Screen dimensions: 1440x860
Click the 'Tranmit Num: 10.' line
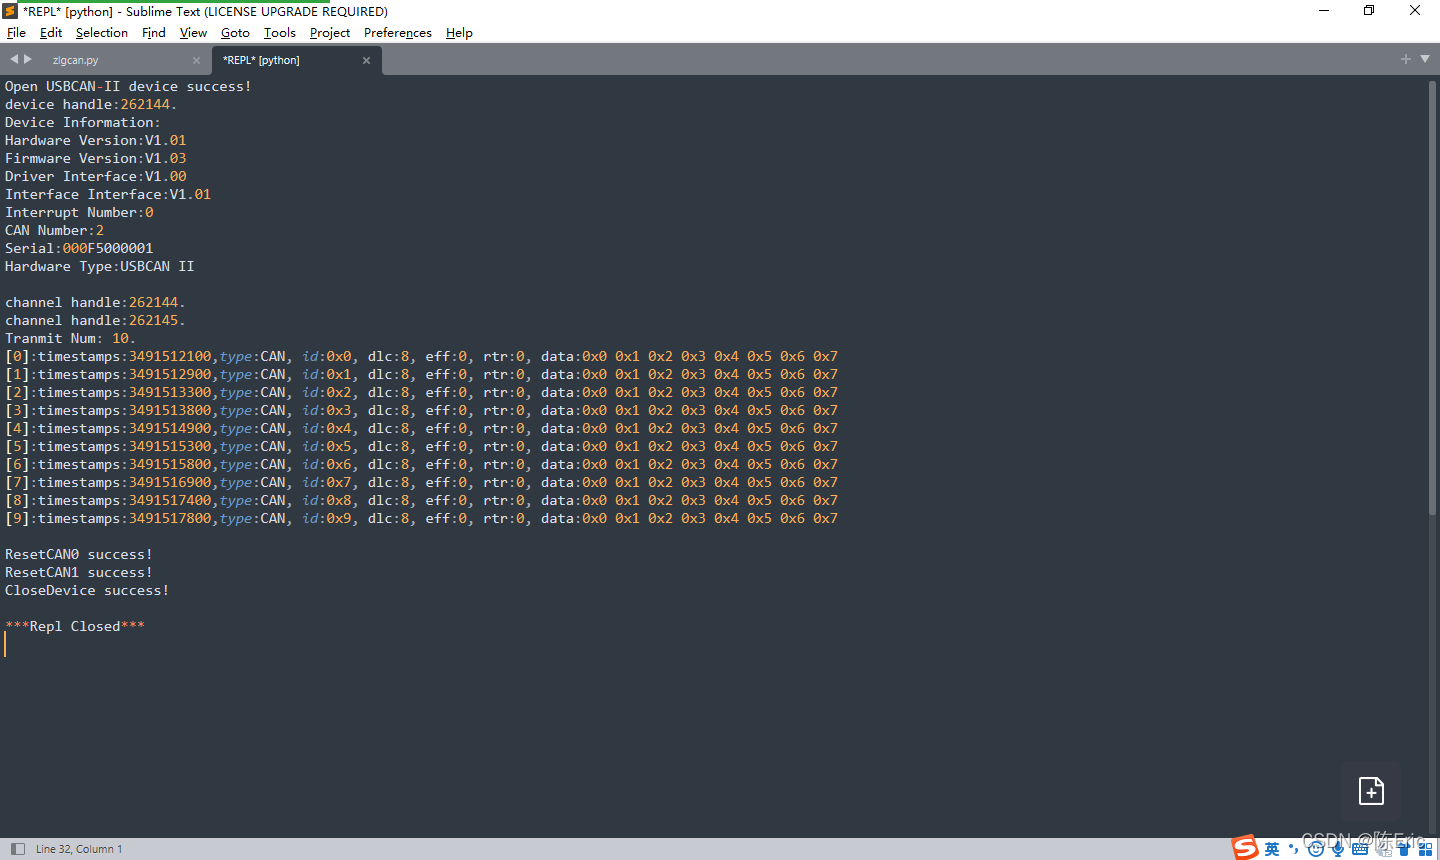[70, 339]
